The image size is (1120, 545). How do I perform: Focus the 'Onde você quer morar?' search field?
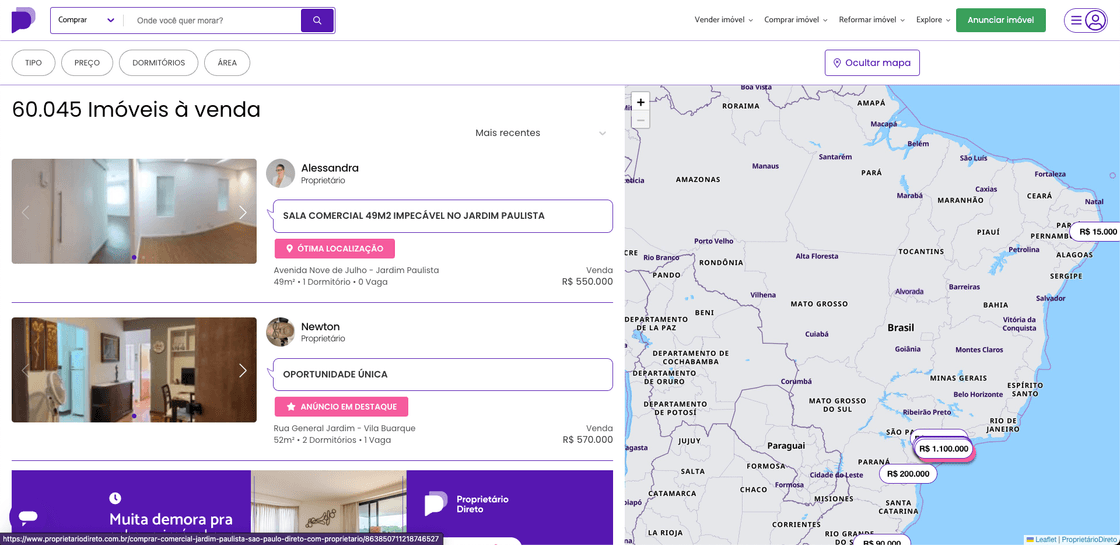(x=214, y=21)
